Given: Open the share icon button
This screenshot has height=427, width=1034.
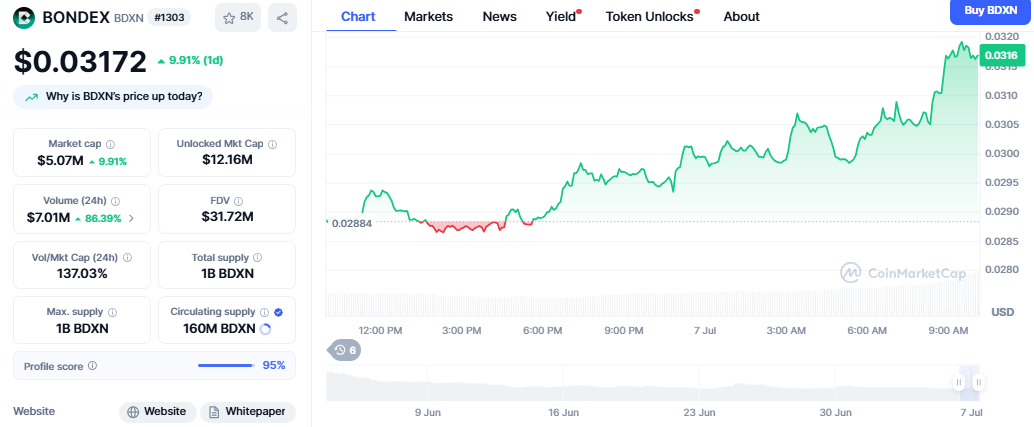Looking at the screenshot, I should point(282,18).
